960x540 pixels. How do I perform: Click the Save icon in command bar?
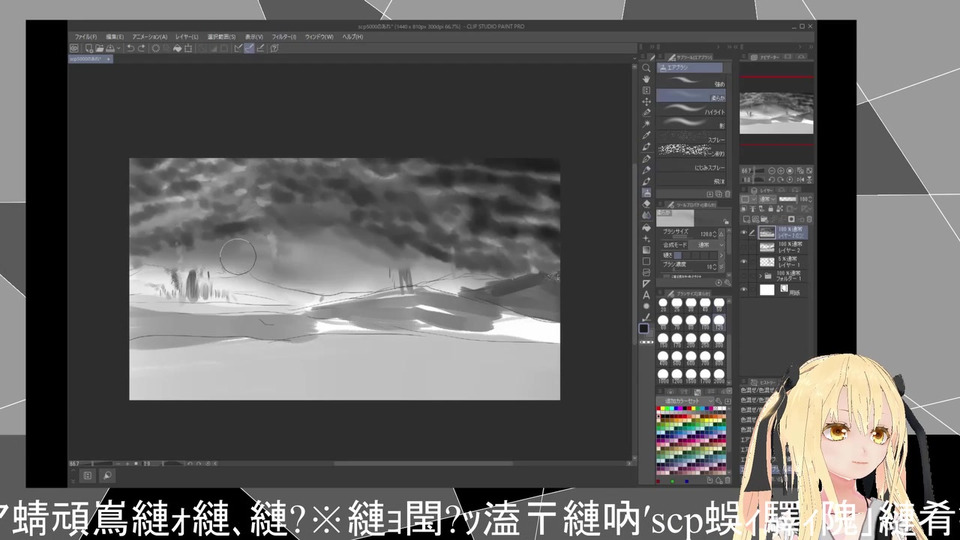(110, 48)
